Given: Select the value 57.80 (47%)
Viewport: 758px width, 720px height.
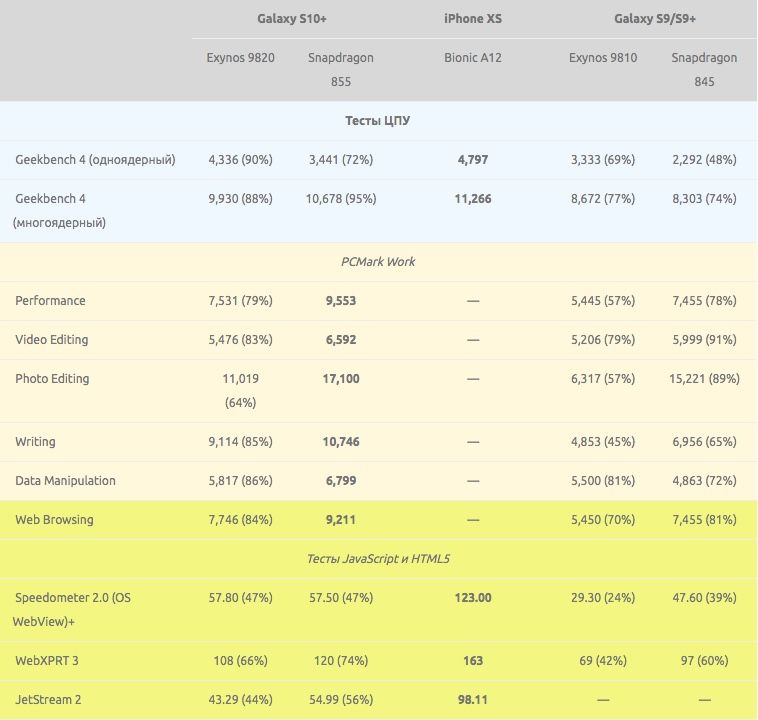Looking at the screenshot, I should [x=240, y=598].
